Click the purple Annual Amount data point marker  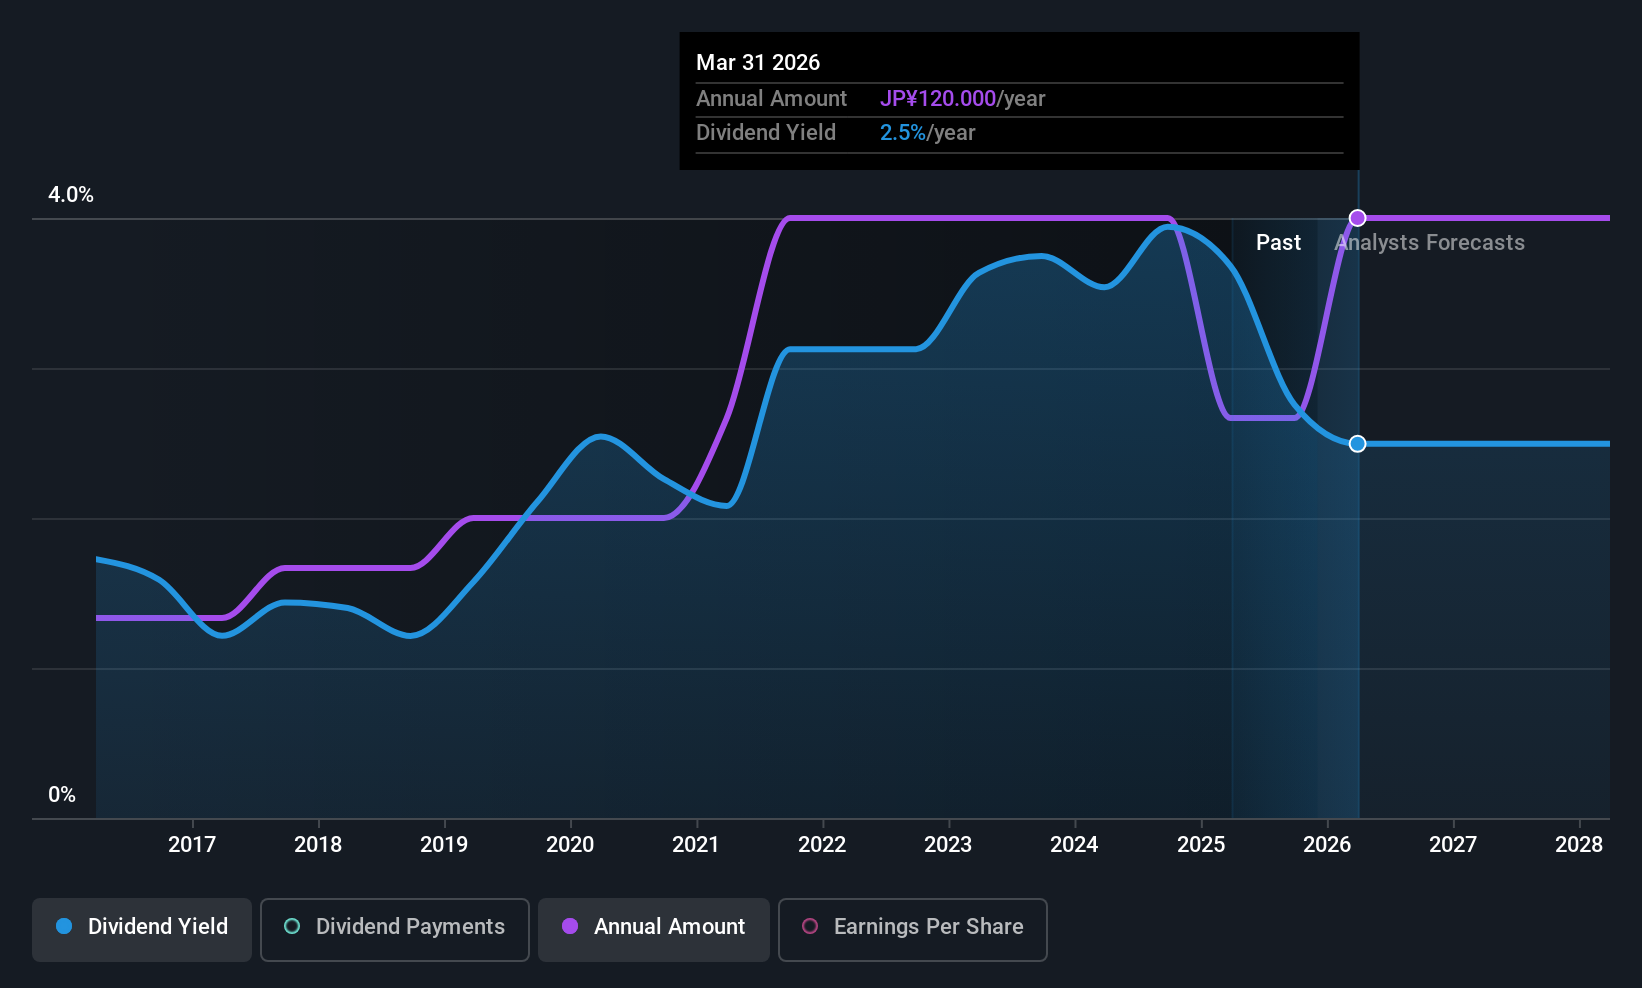(1357, 218)
